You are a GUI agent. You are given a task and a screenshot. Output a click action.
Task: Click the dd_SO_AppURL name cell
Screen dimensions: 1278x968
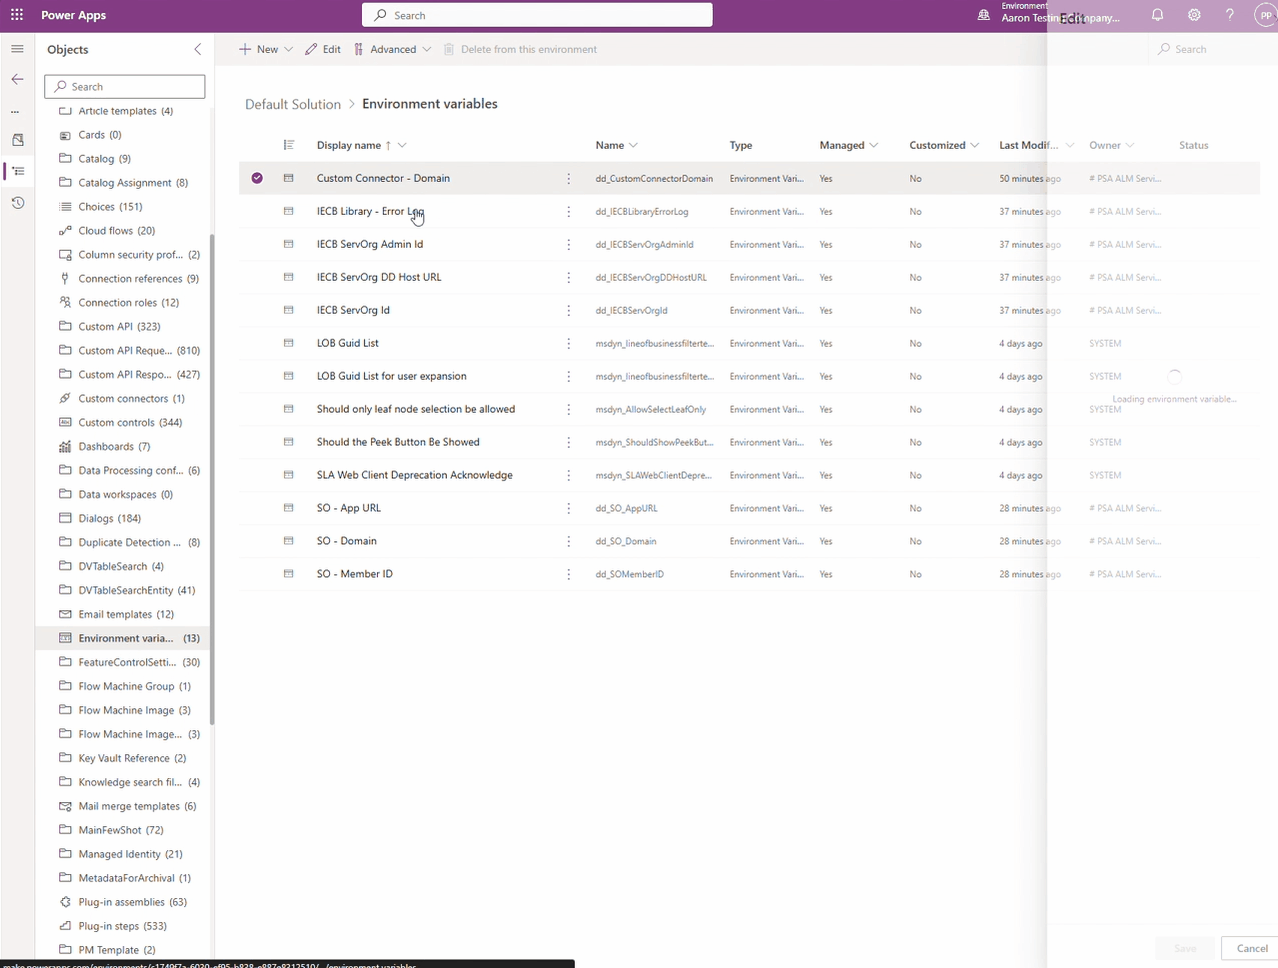(627, 509)
